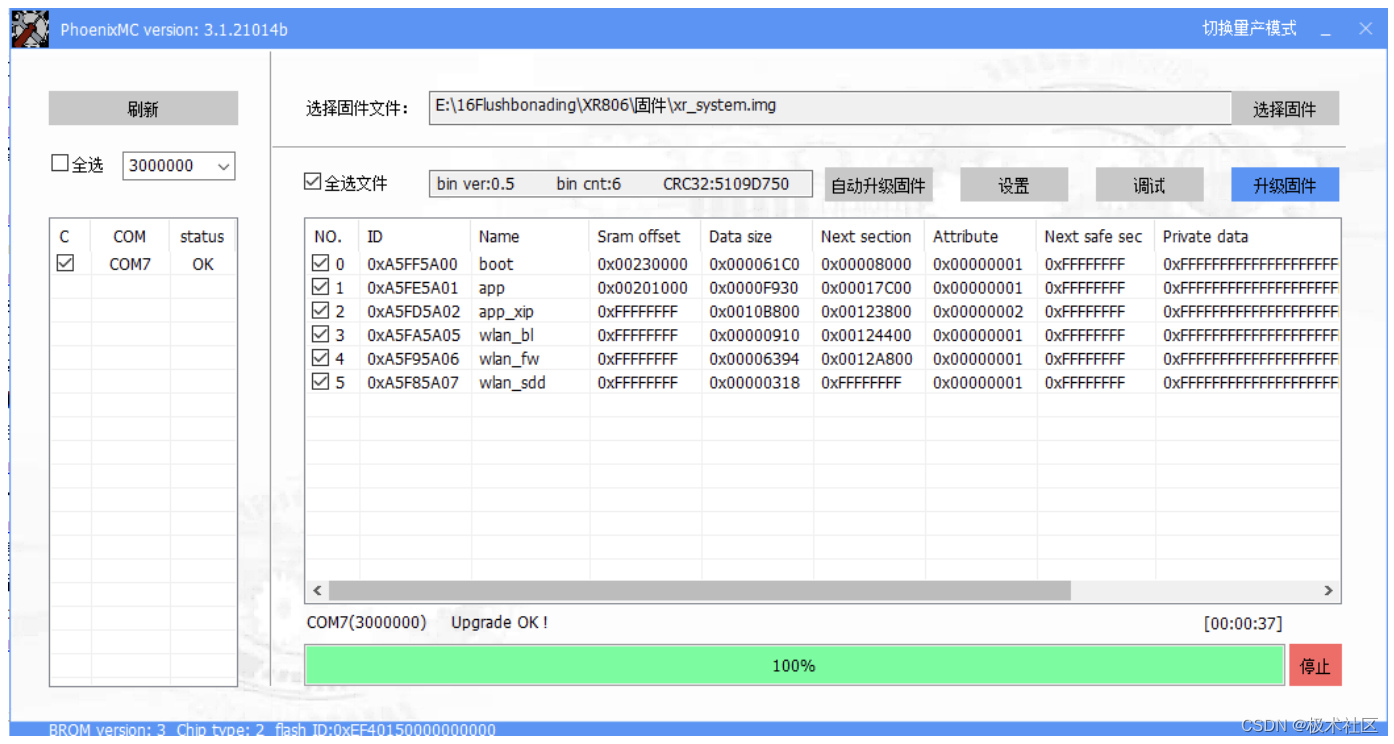Click the green 100% progress bar
Image resolution: width=1394 pixels, height=744 pixels.
coord(794,665)
